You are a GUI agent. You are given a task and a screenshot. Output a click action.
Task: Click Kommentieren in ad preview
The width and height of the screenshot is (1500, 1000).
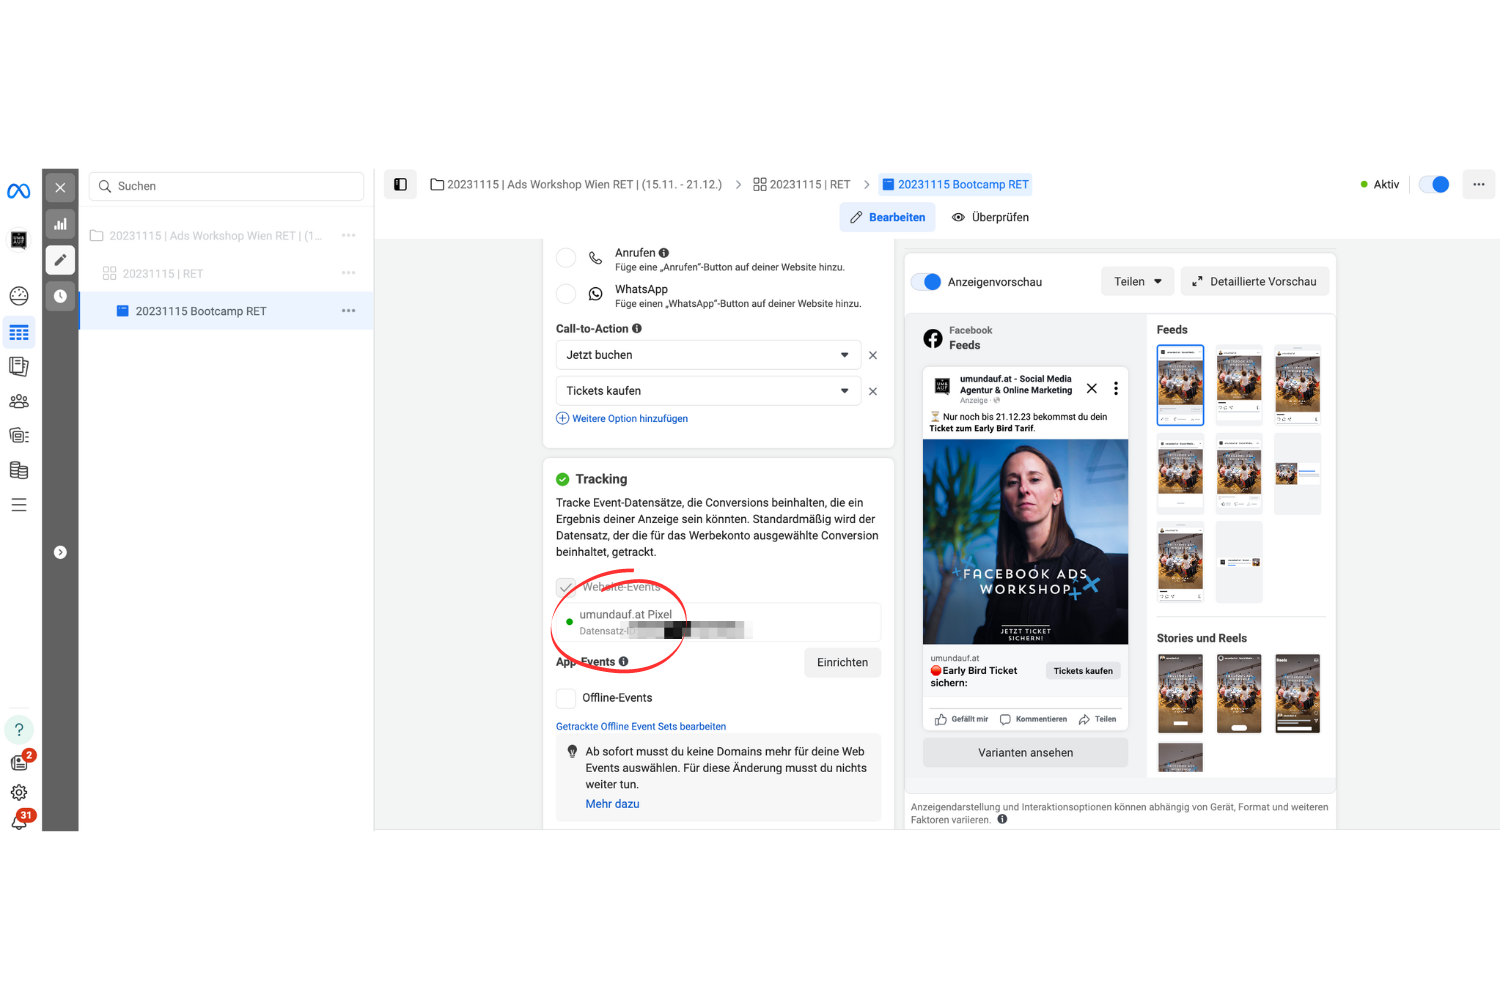(1033, 719)
